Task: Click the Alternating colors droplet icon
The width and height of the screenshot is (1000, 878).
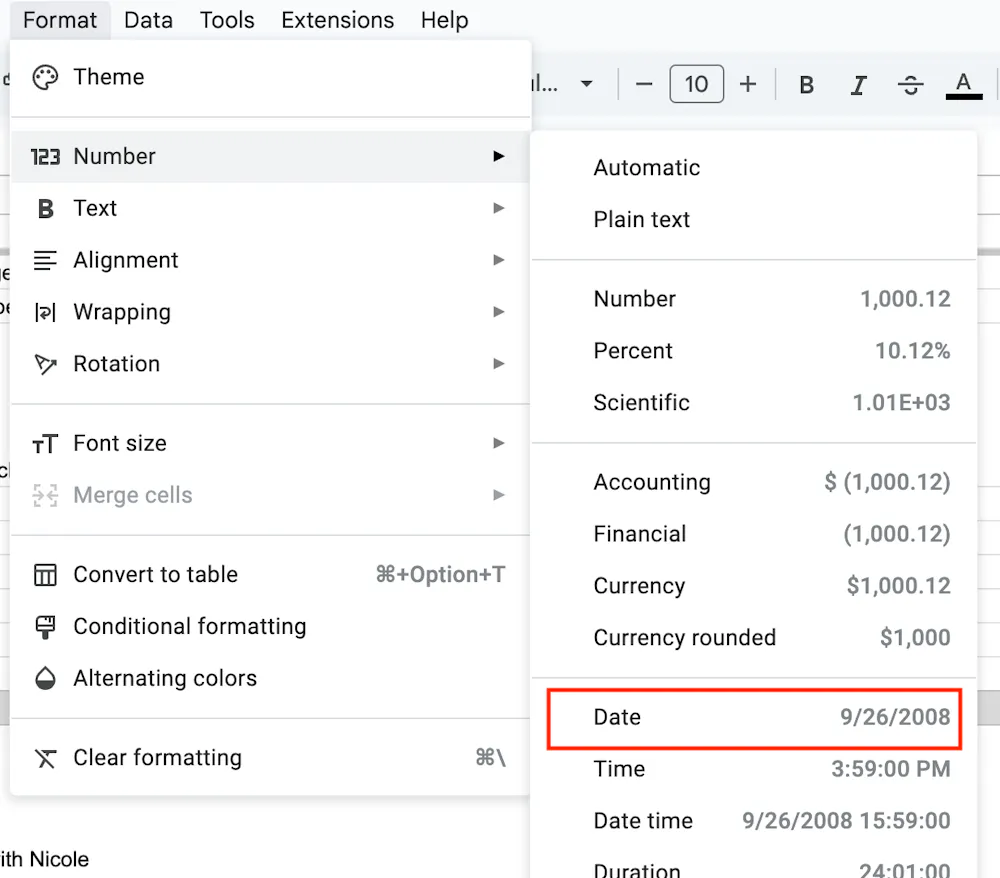Action: pos(45,679)
